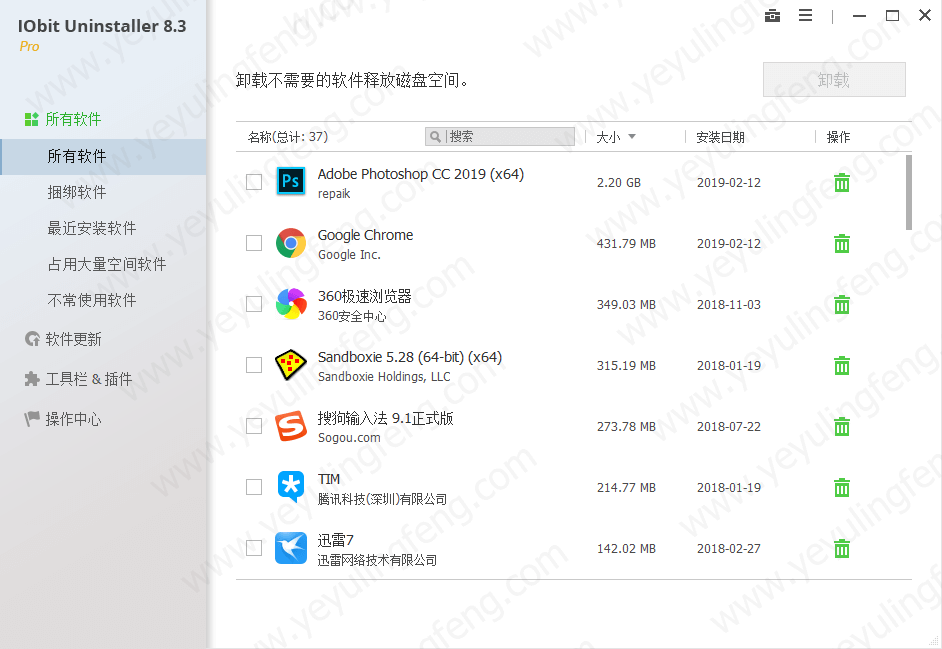
Task: Click the 2018-11-03 install date
Action: (729, 305)
